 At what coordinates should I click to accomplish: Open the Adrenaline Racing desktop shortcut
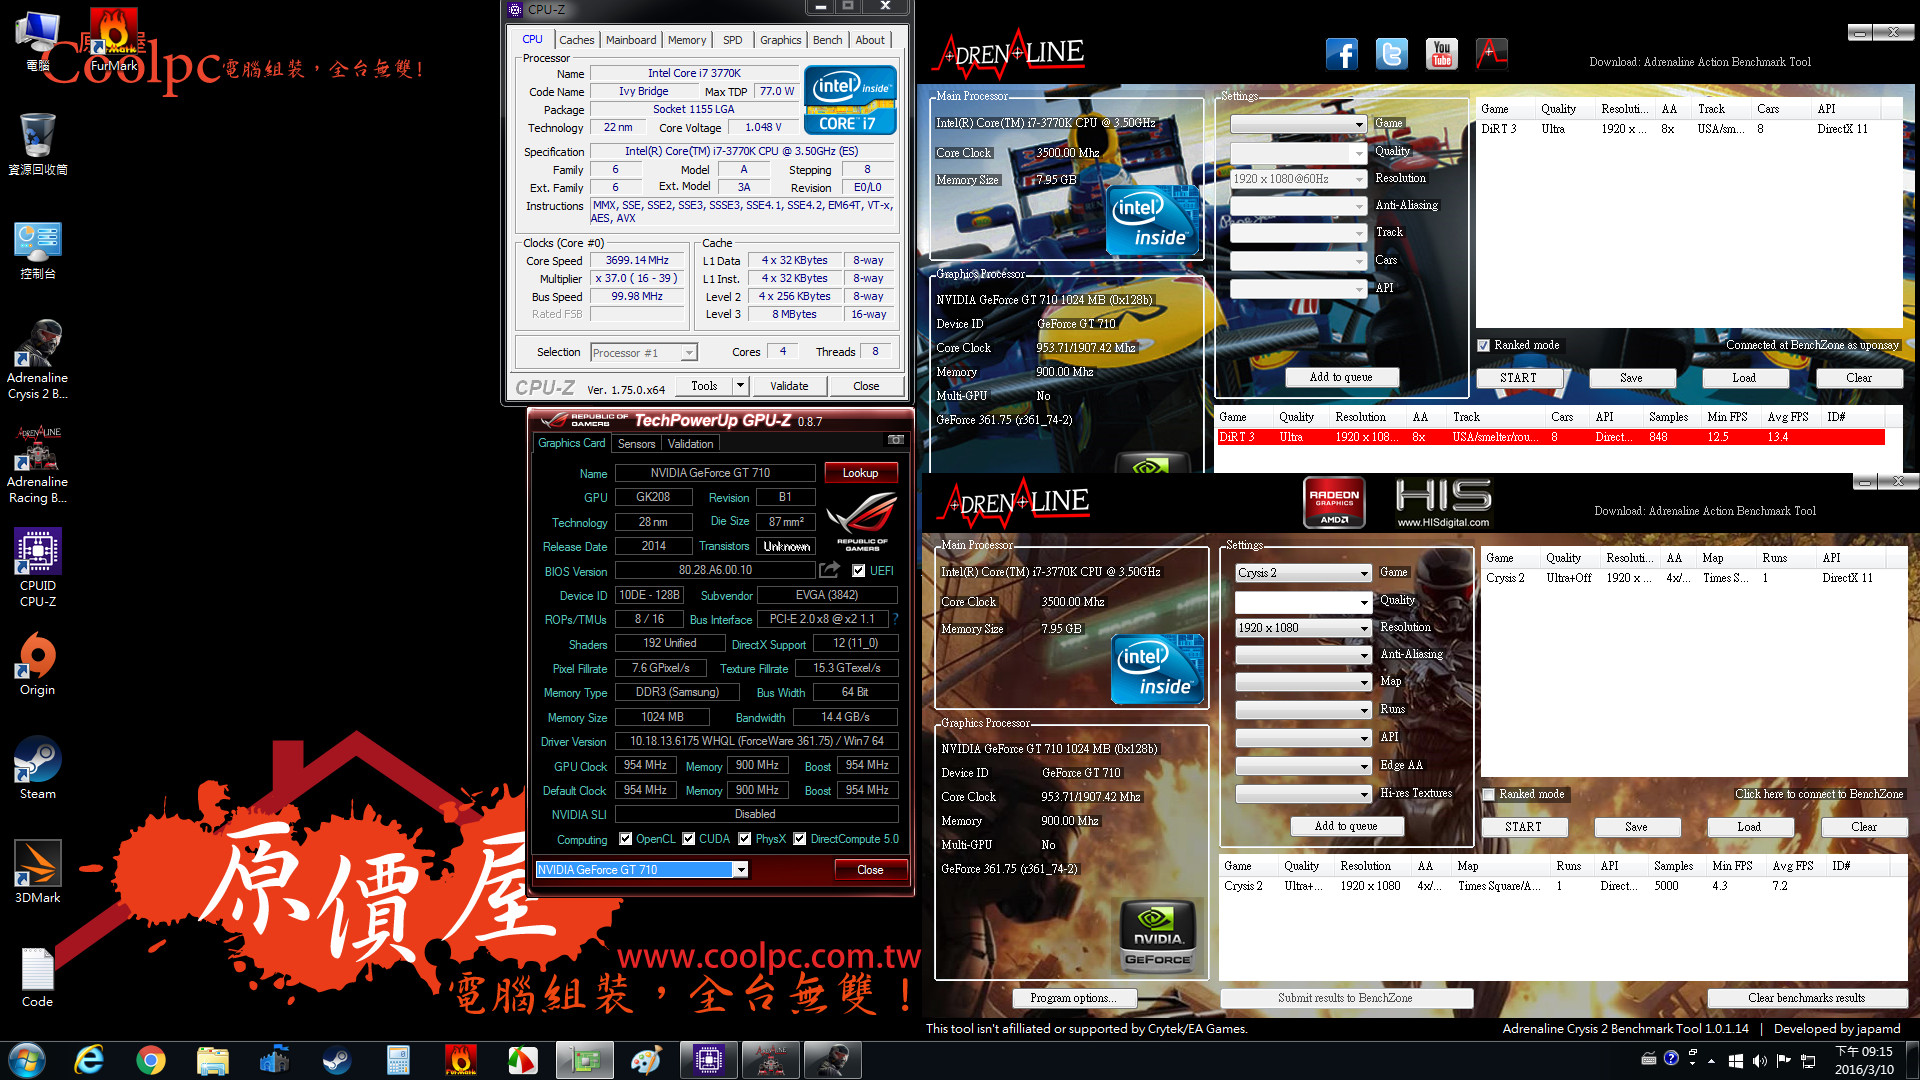tap(38, 464)
